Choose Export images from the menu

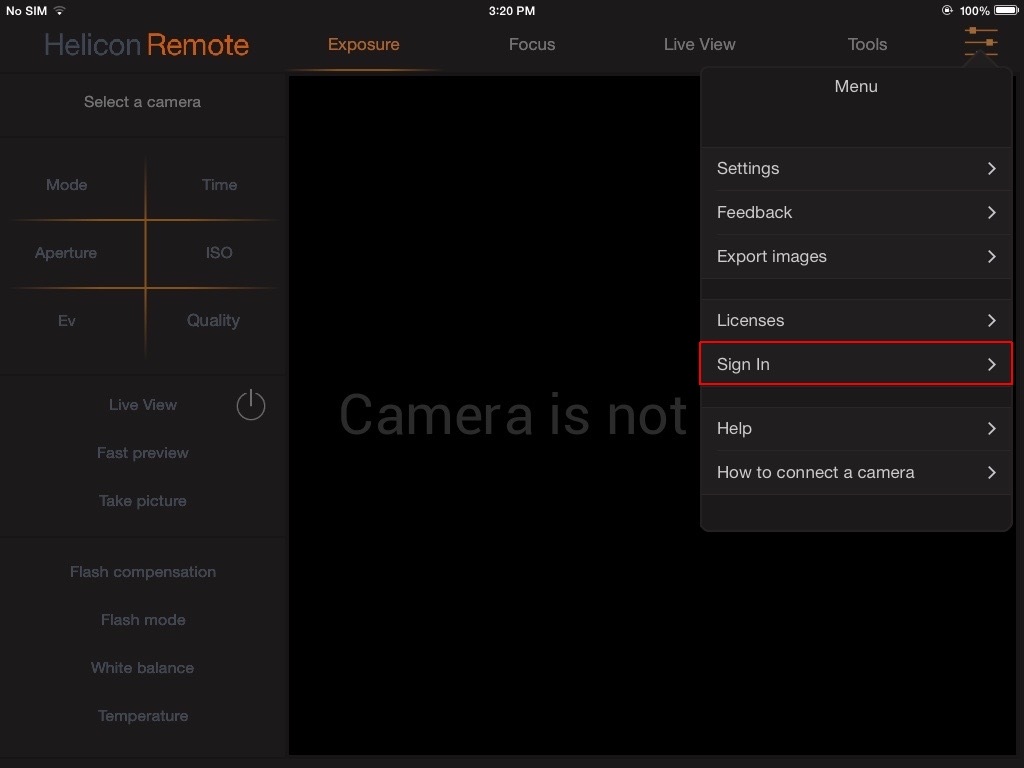[856, 256]
